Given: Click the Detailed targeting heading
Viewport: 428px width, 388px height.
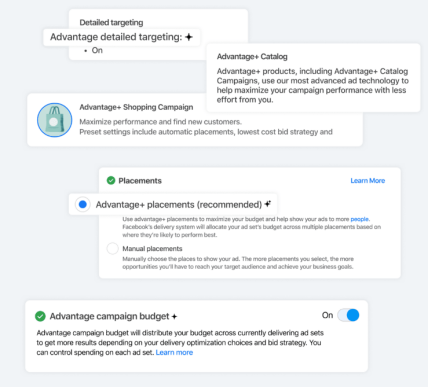Looking at the screenshot, I should 111,23.
